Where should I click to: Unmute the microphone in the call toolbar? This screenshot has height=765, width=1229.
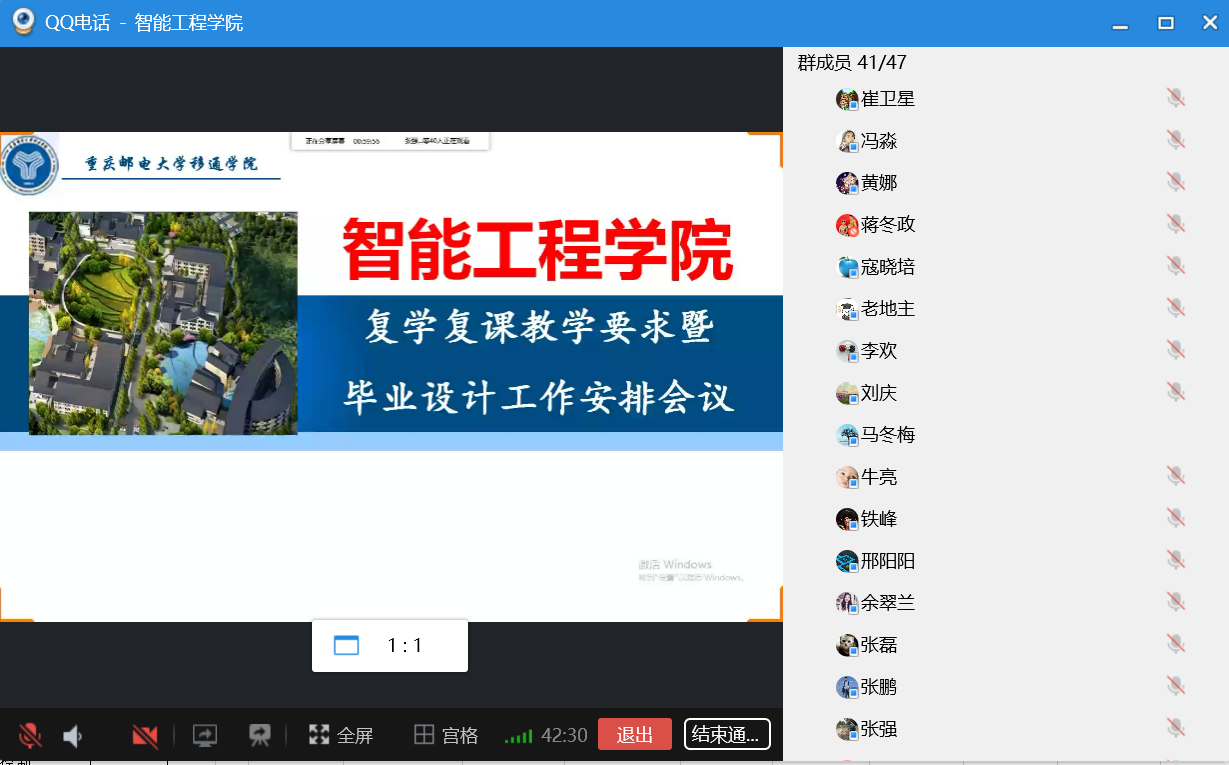30,736
